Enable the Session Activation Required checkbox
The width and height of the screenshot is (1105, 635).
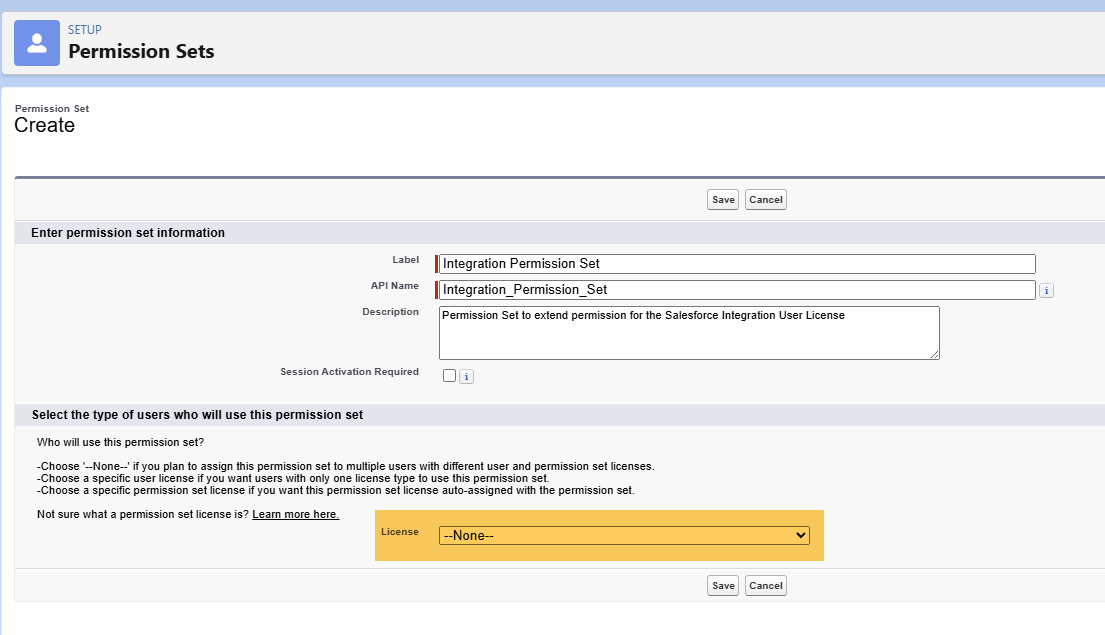(x=448, y=375)
